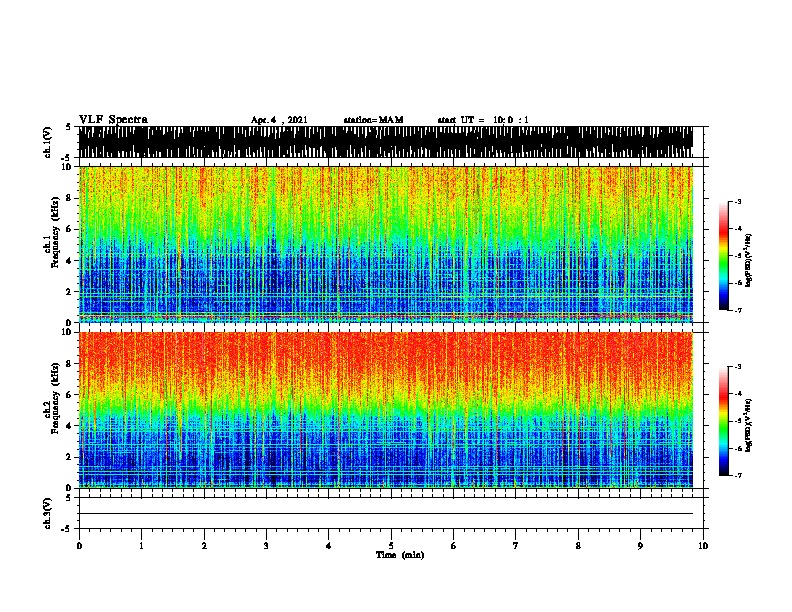Select time axis tick label 4

329,546
